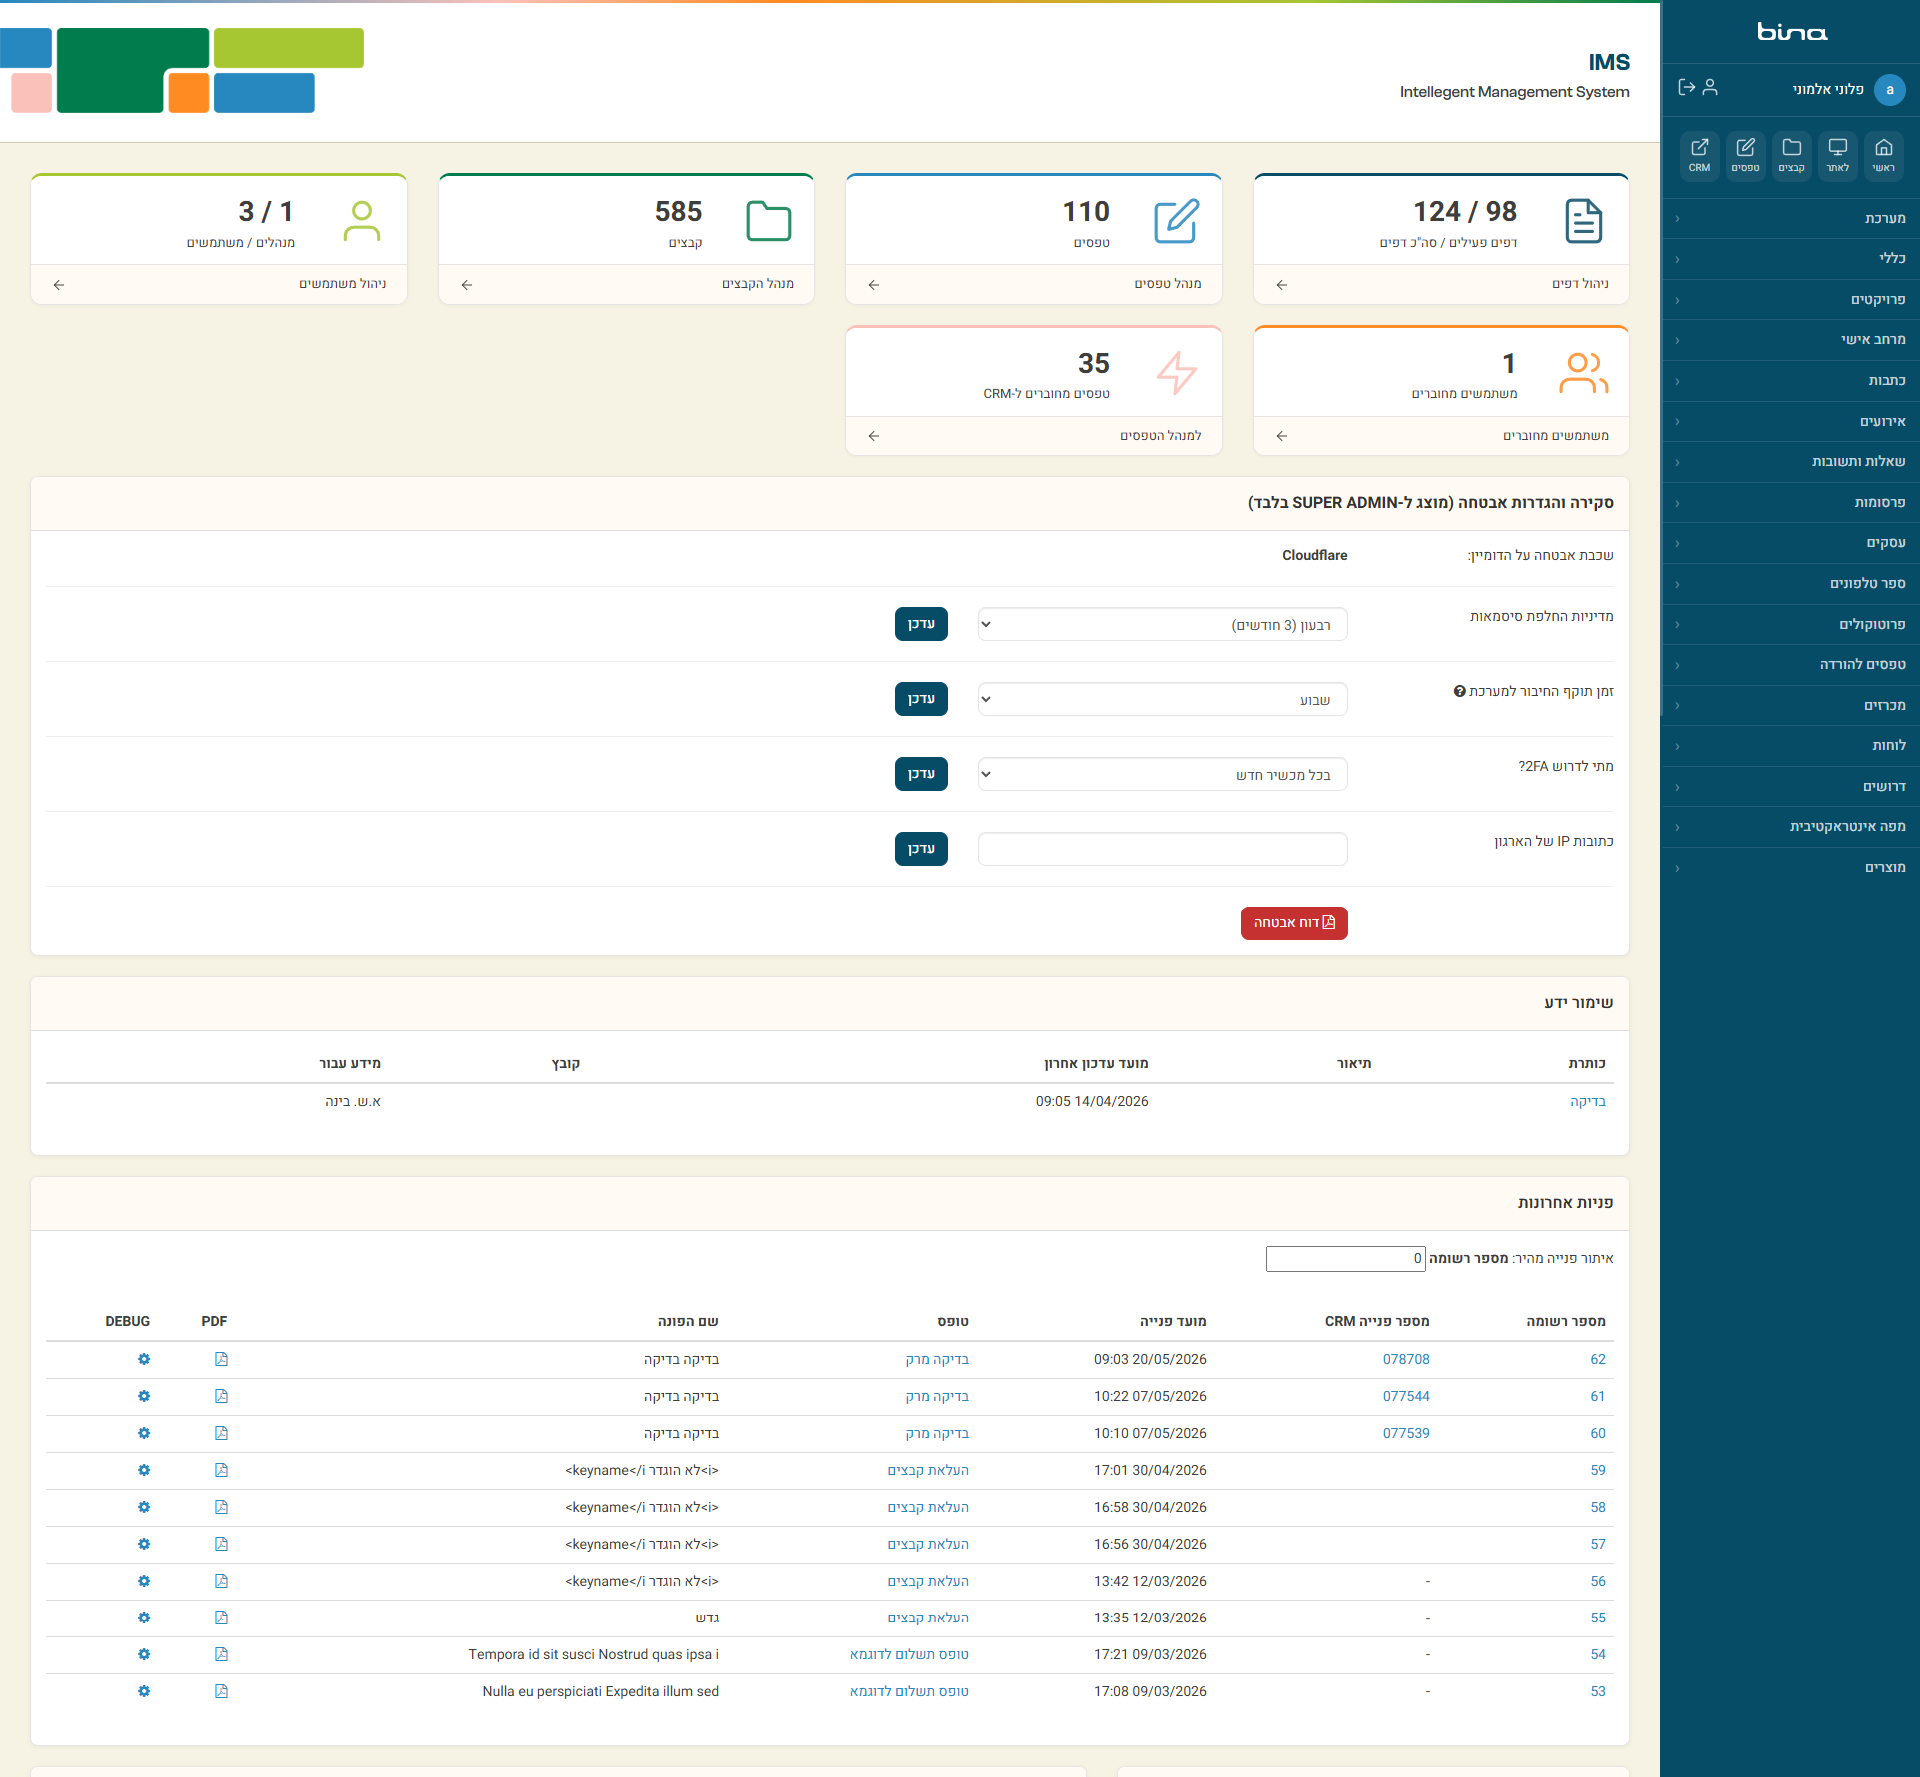Click the DEBUG gear icon for record 60
This screenshot has width=1920, height=1777.
[144, 1433]
